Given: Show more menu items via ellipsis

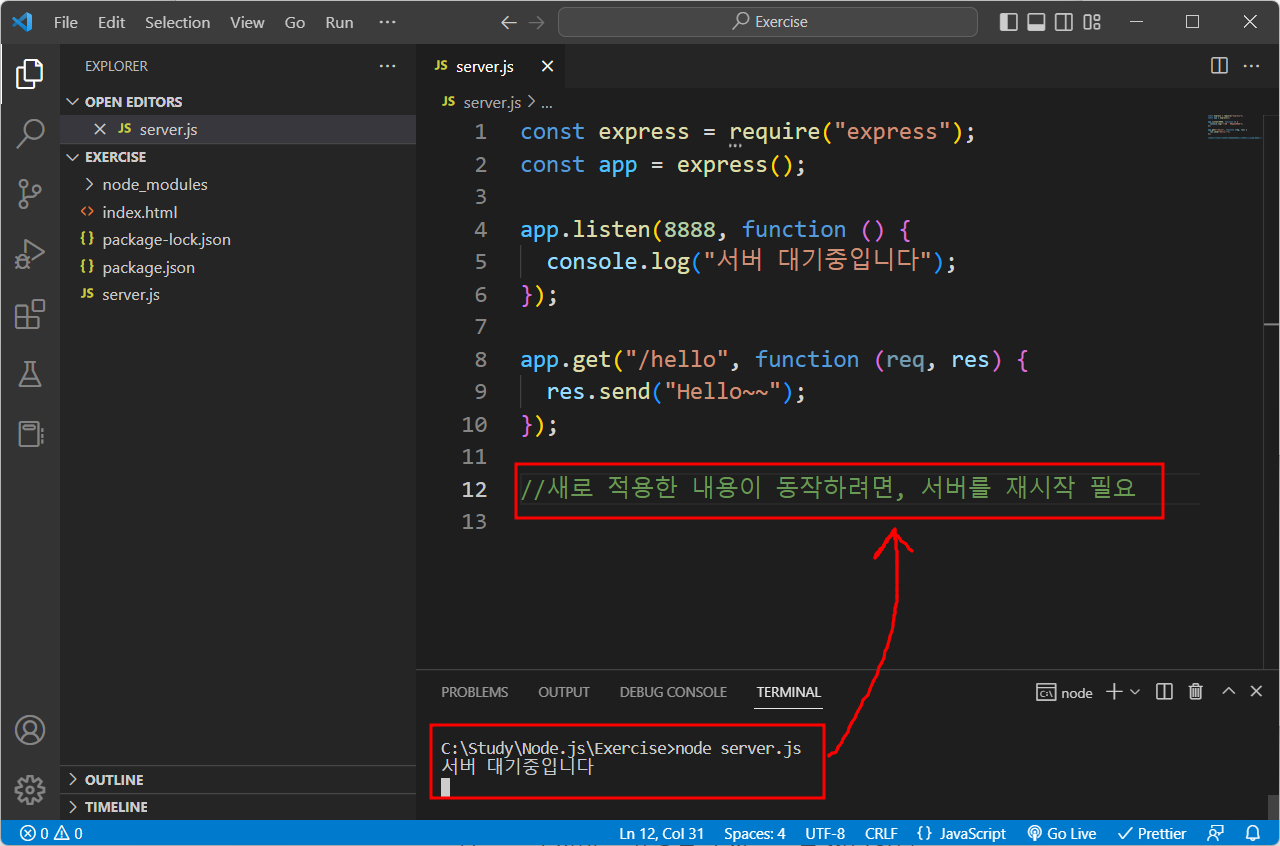Looking at the screenshot, I should tap(387, 22).
